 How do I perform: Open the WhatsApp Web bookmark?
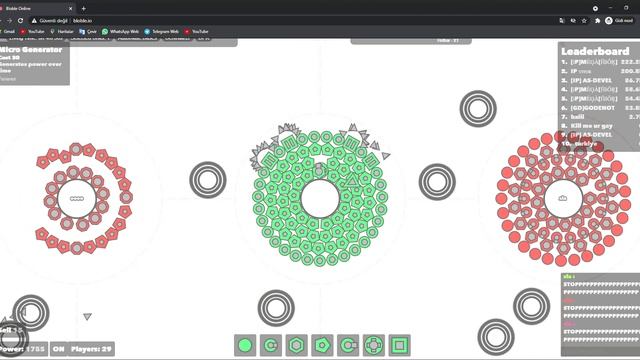click(x=120, y=31)
